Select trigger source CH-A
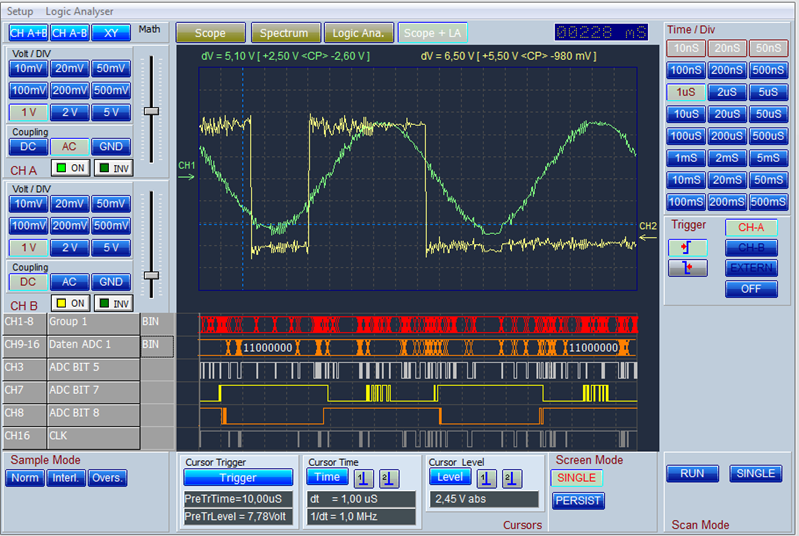799x536 pixels. coord(751,227)
